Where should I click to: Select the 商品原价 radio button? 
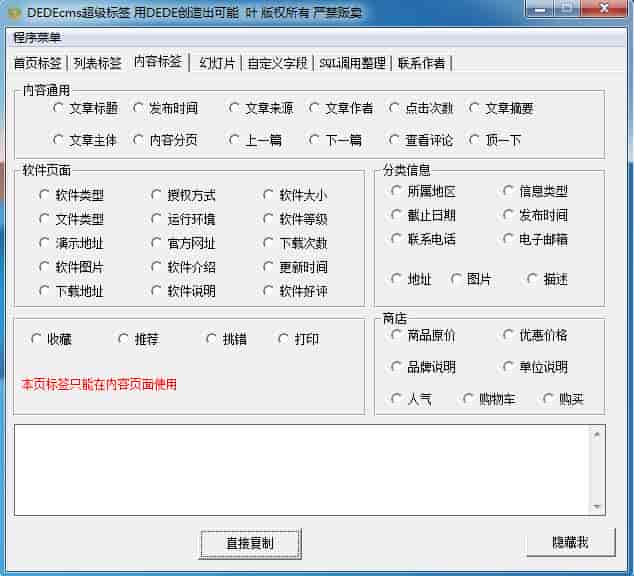coord(423,335)
